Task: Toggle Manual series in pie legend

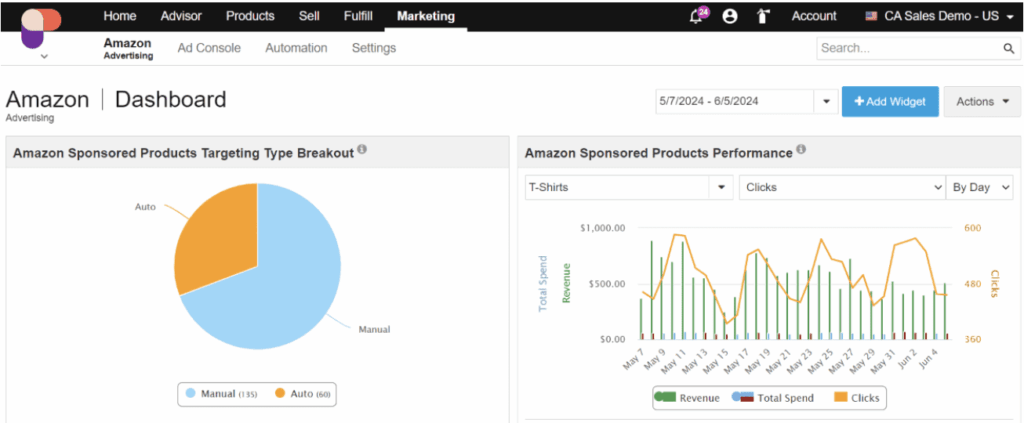Action: [219, 394]
